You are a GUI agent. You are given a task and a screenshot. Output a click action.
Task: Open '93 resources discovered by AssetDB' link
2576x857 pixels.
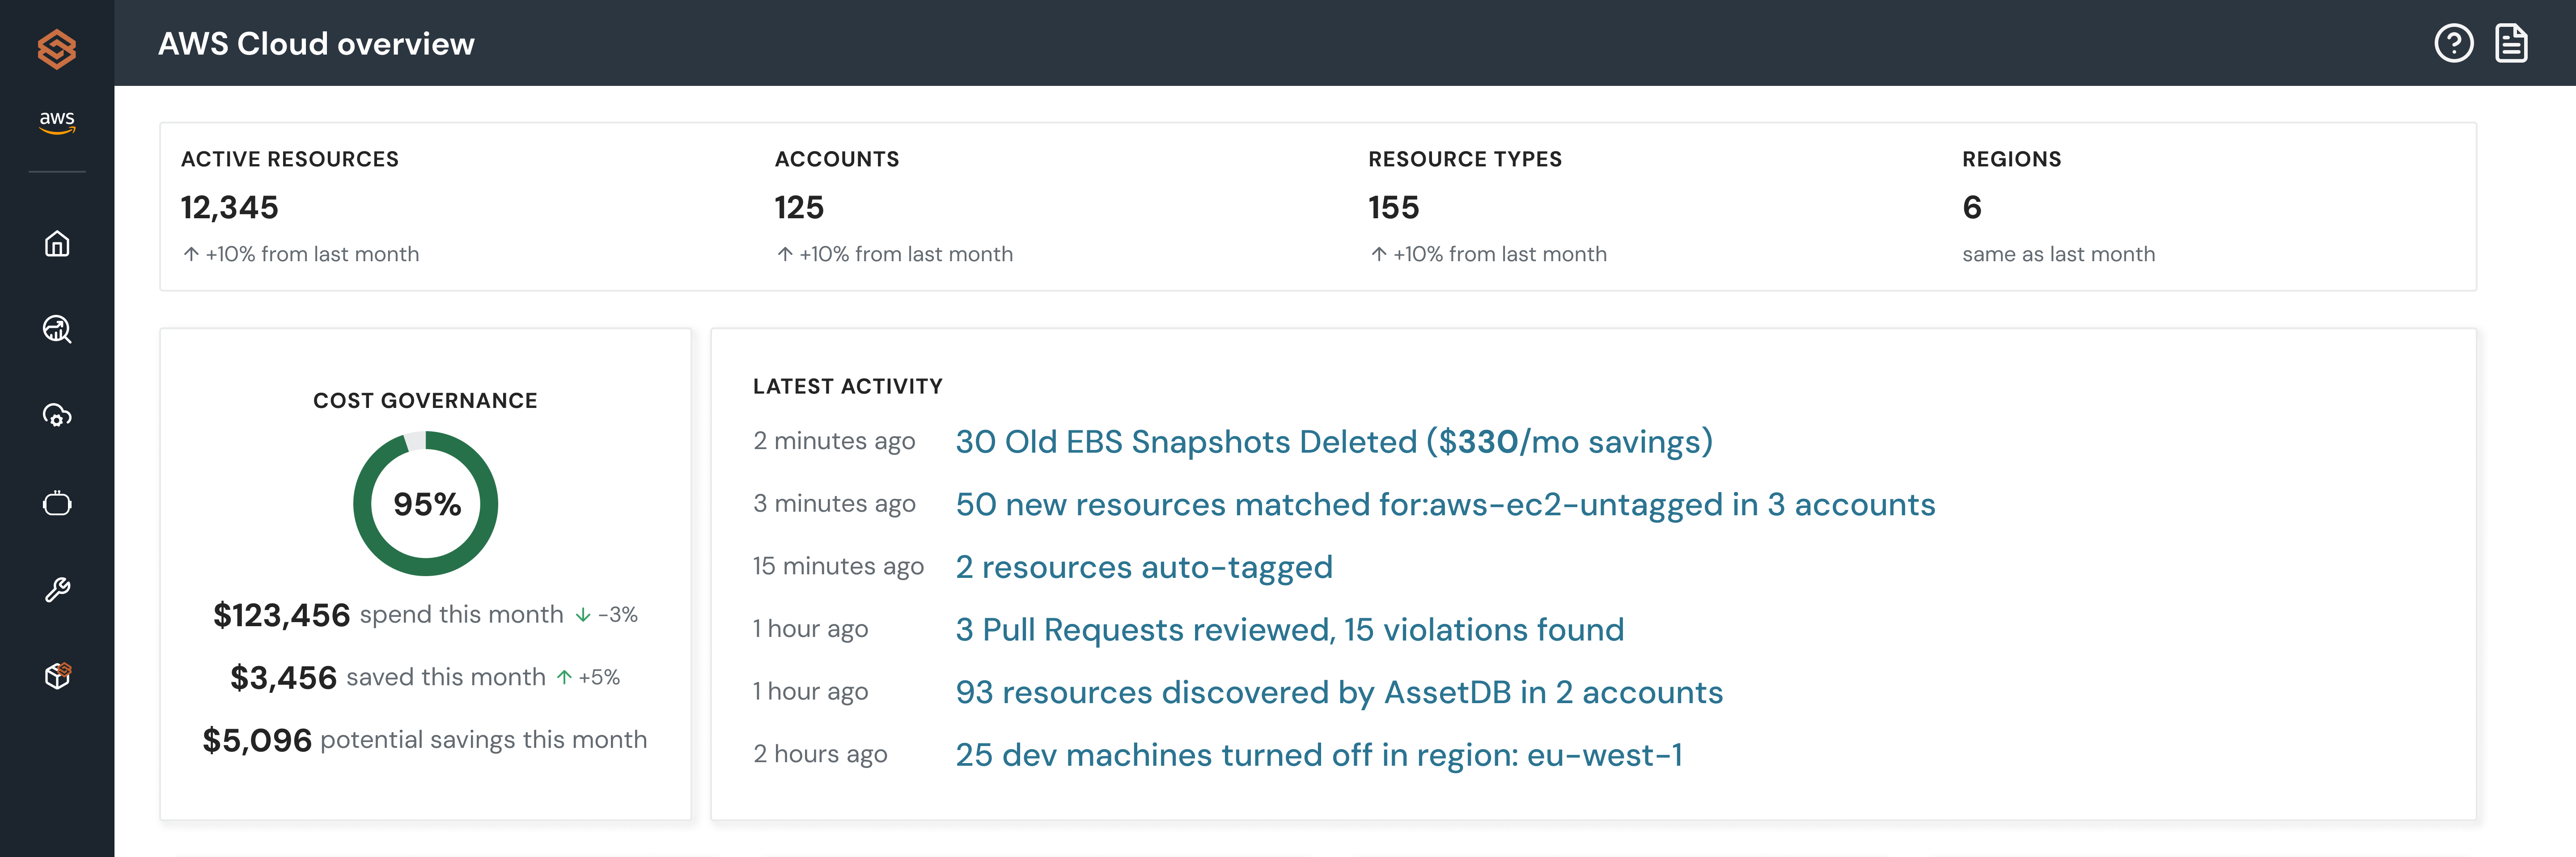click(x=1338, y=692)
